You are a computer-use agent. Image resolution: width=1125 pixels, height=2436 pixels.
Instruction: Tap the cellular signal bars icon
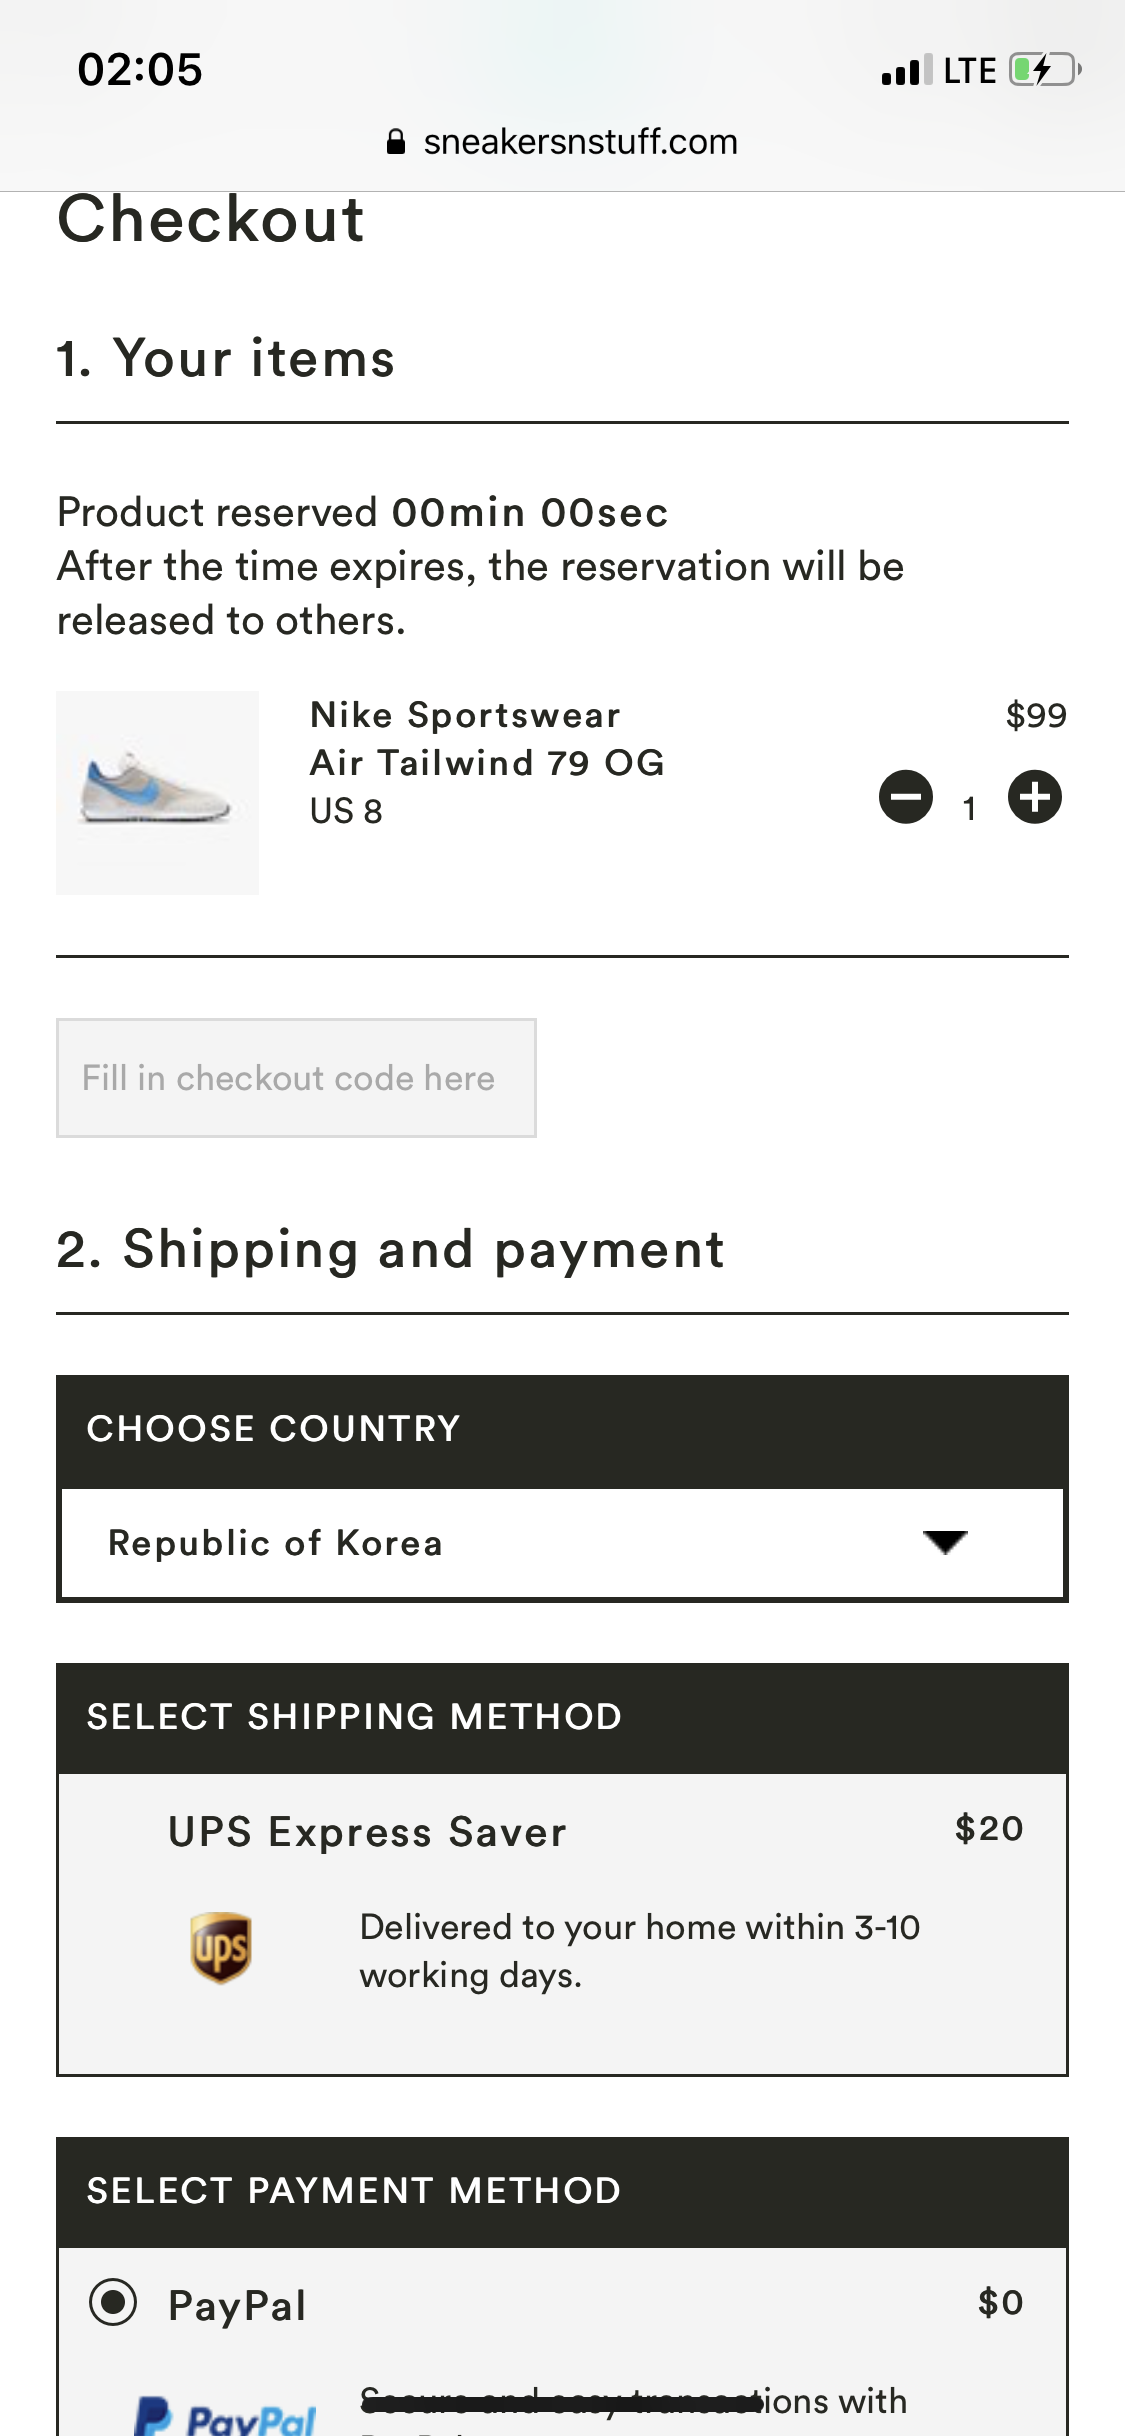click(x=906, y=71)
